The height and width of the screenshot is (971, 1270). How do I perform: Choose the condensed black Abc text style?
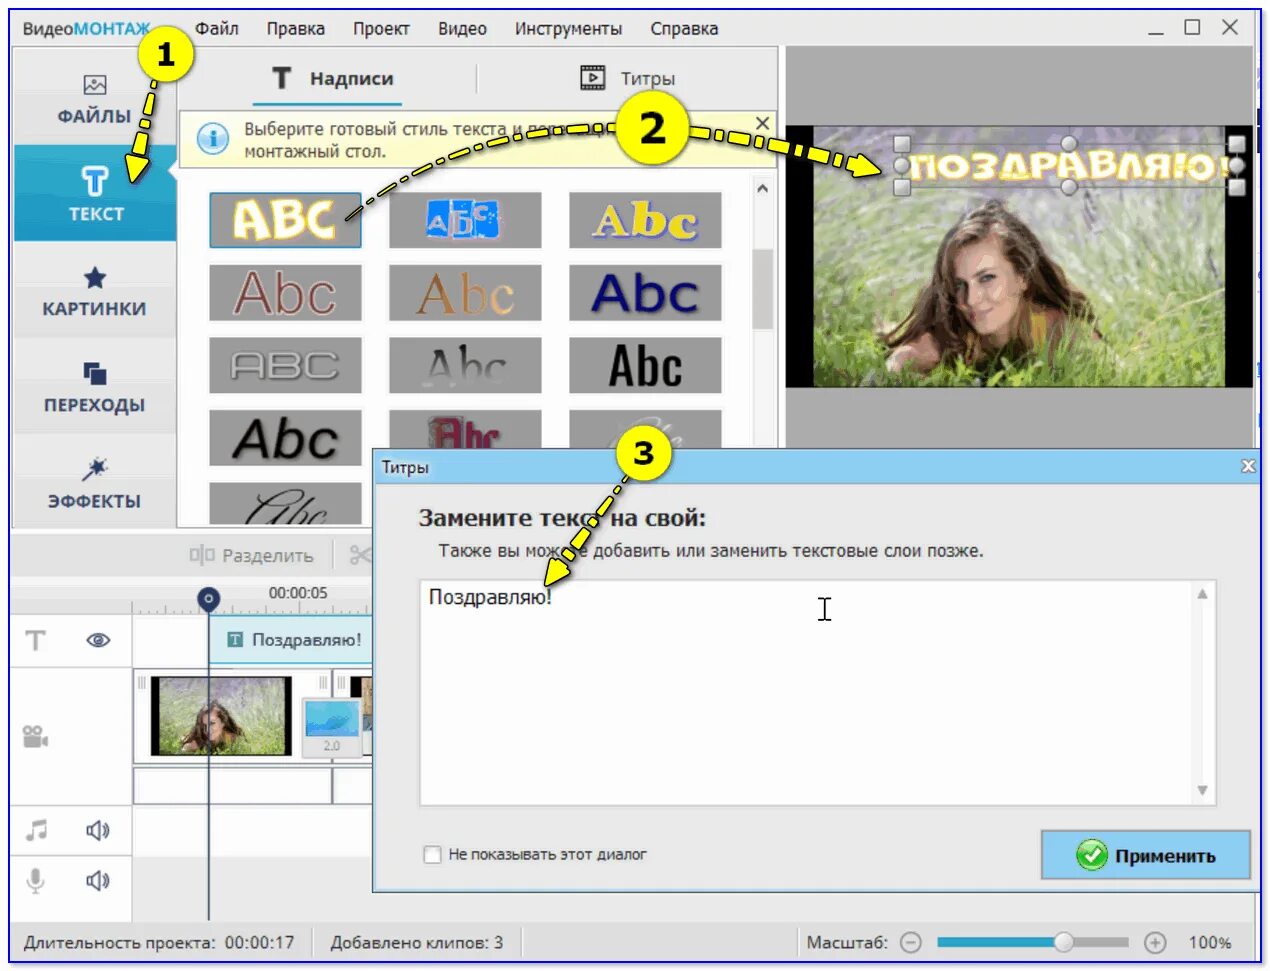(645, 365)
